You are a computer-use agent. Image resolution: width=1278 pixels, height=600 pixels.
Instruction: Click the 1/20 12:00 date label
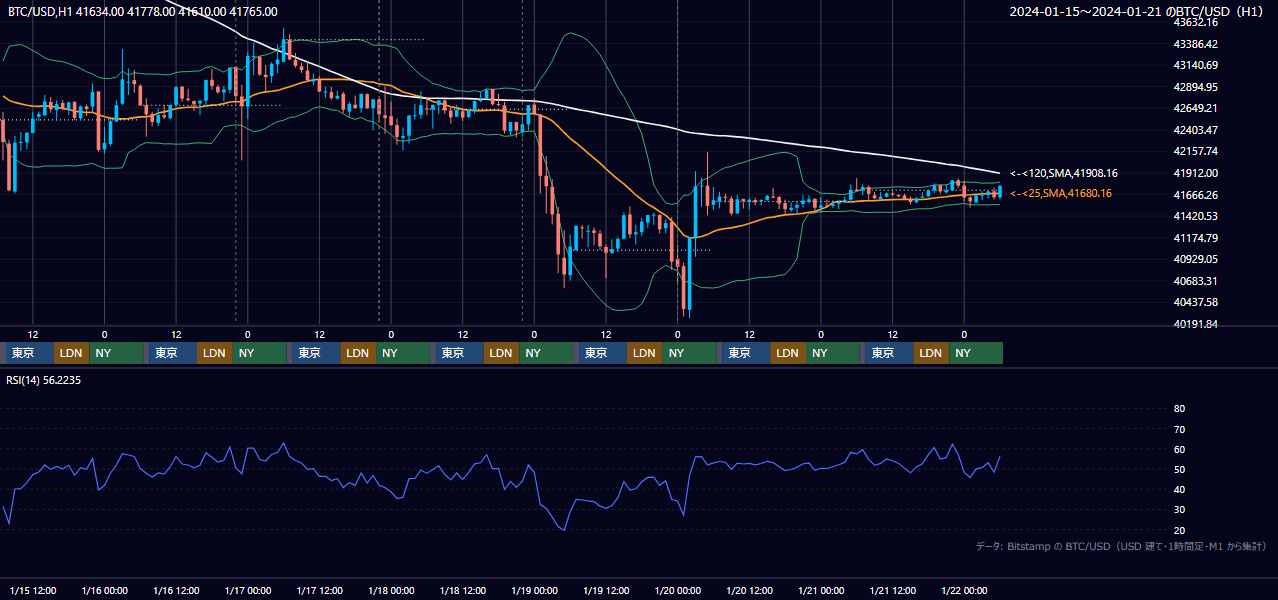pyautogui.click(x=749, y=589)
